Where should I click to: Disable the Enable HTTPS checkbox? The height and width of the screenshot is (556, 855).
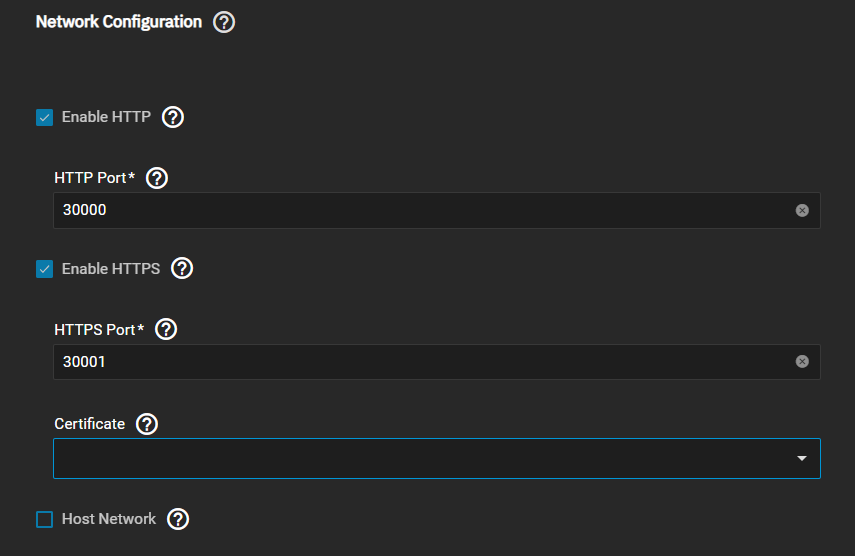(x=44, y=269)
